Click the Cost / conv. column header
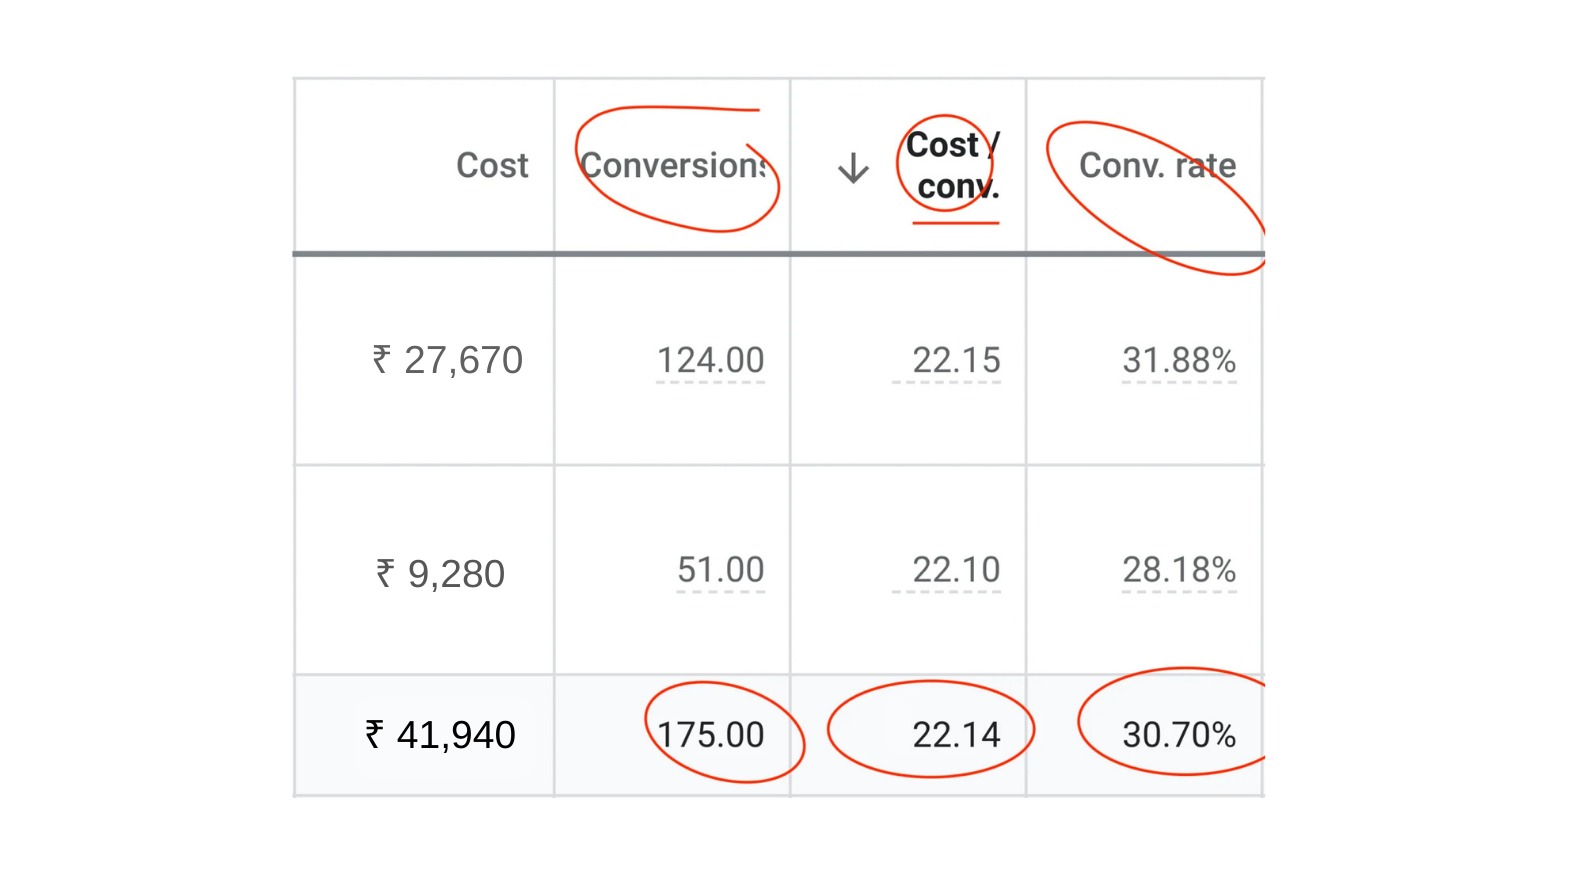 point(953,166)
